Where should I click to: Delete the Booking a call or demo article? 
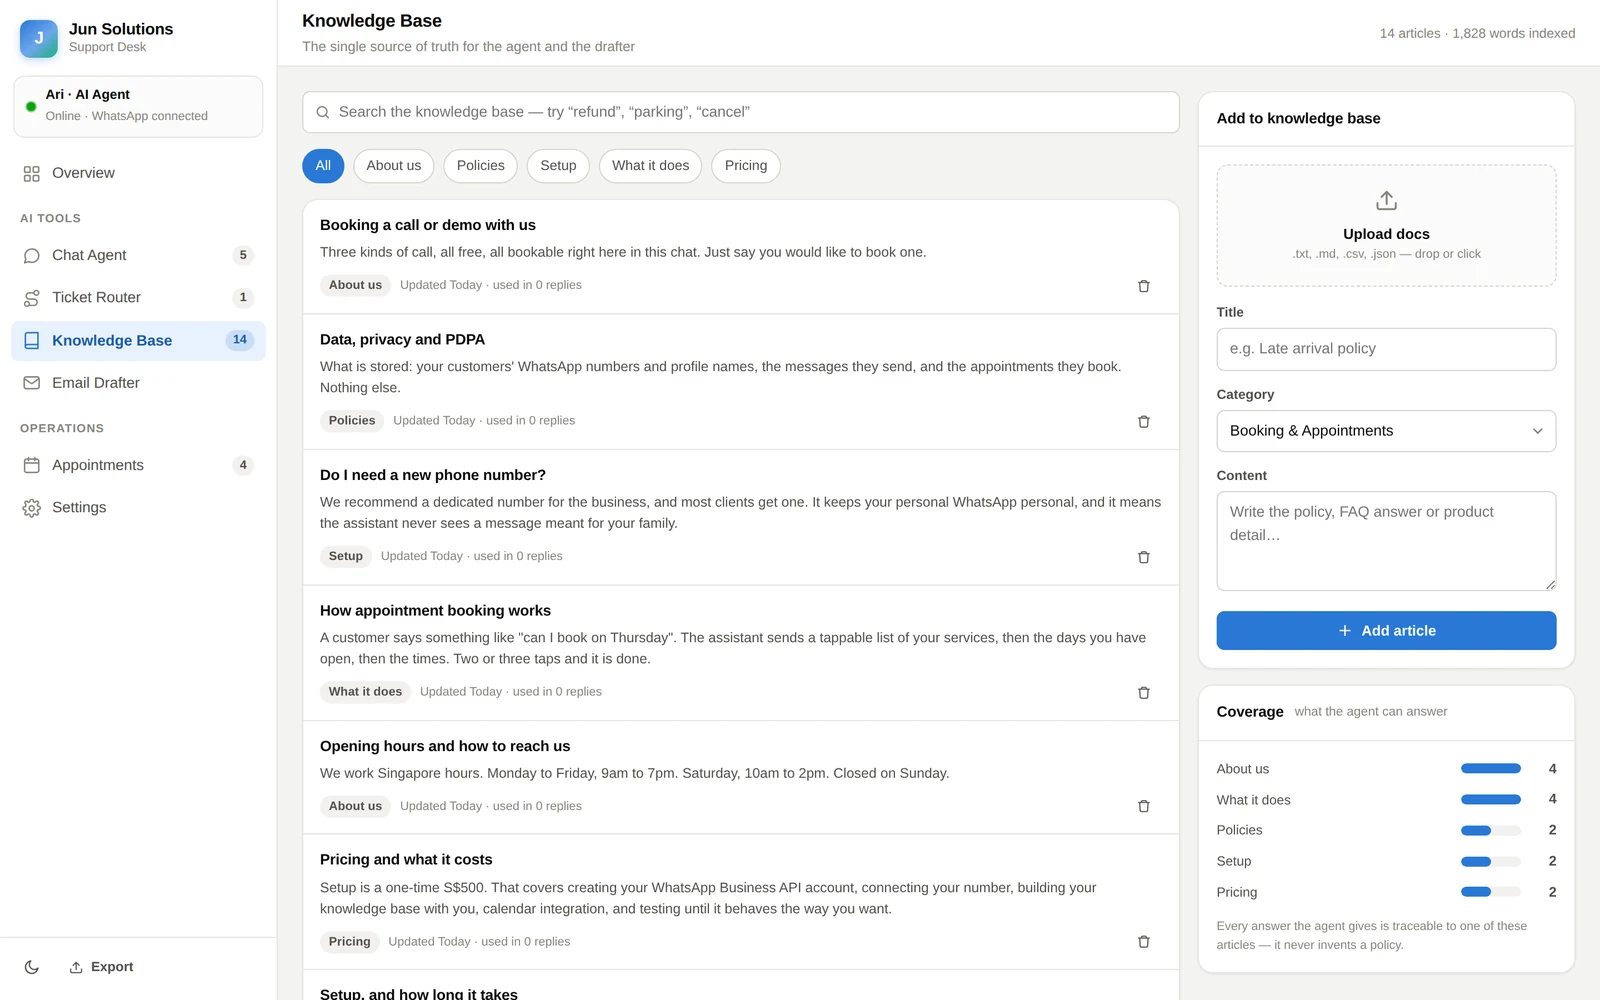point(1143,286)
